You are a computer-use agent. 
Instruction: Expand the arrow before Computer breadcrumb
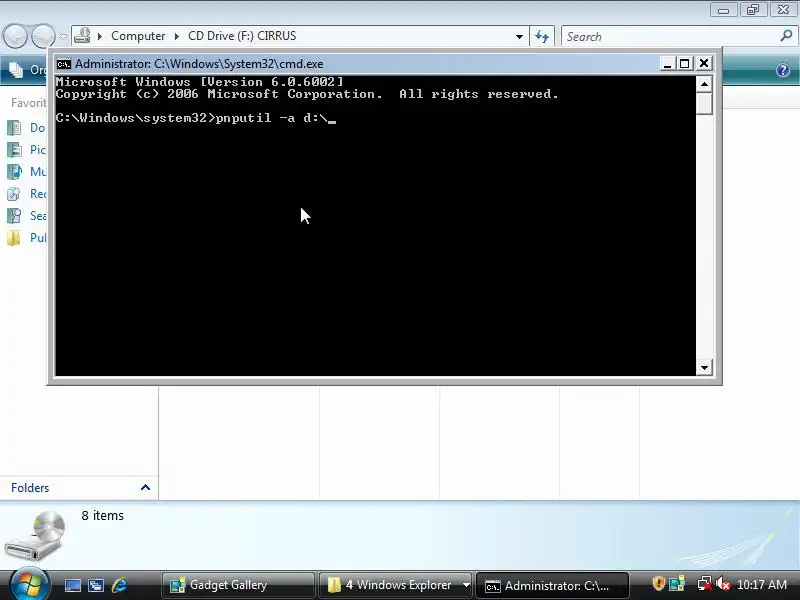coord(100,36)
